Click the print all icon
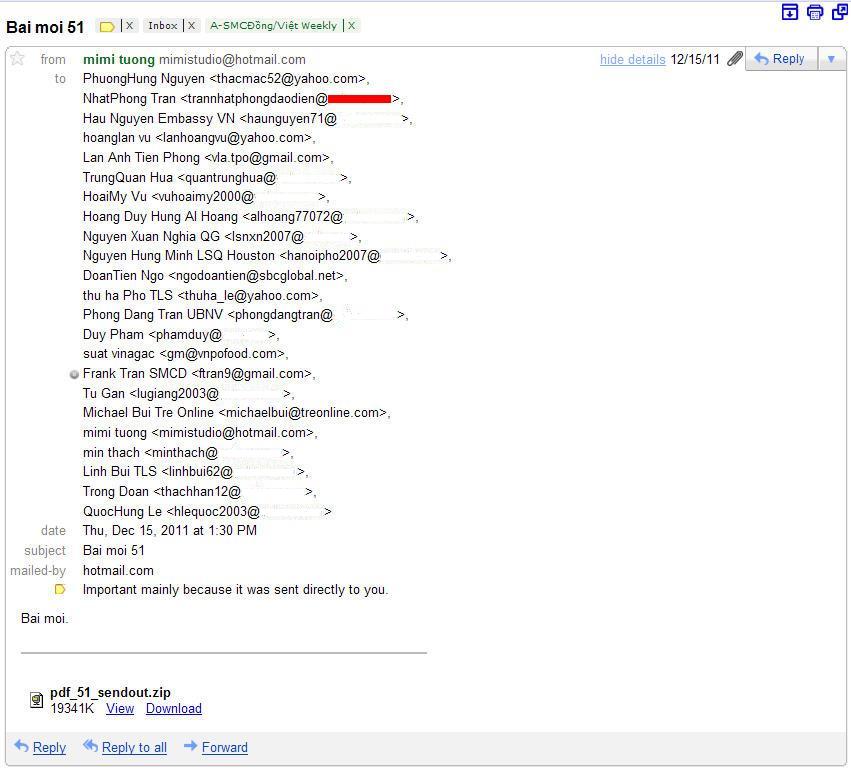 (815, 12)
